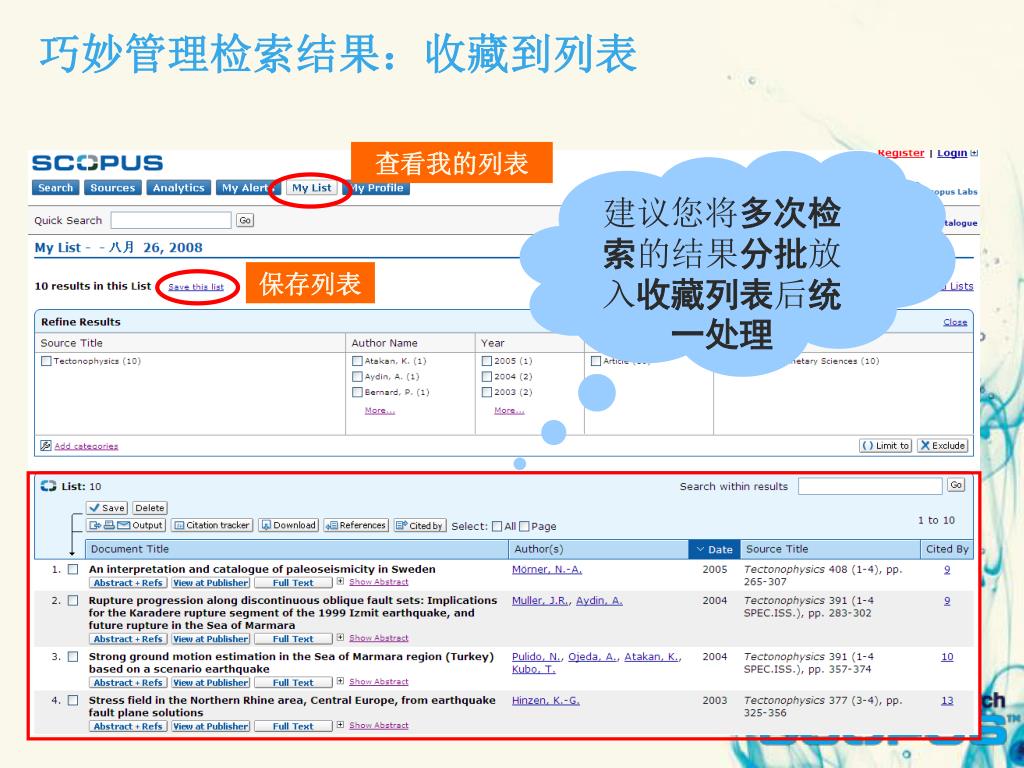The height and width of the screenshot is (768, 1024).
Task: Click into the Quick Search field
Action: pyautogui.click(x=171, y=220)
